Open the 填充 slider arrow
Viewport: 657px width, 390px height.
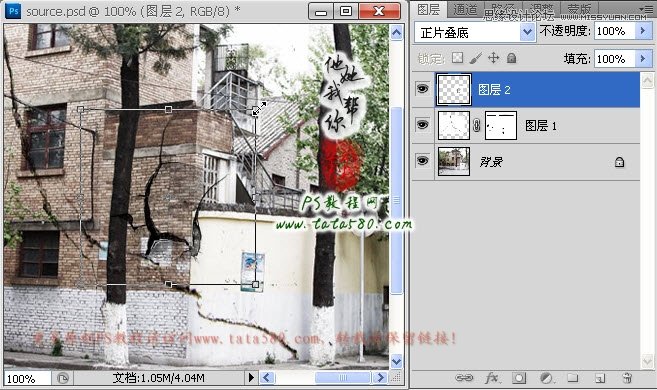pyautogui.click(x=643, y=59)
